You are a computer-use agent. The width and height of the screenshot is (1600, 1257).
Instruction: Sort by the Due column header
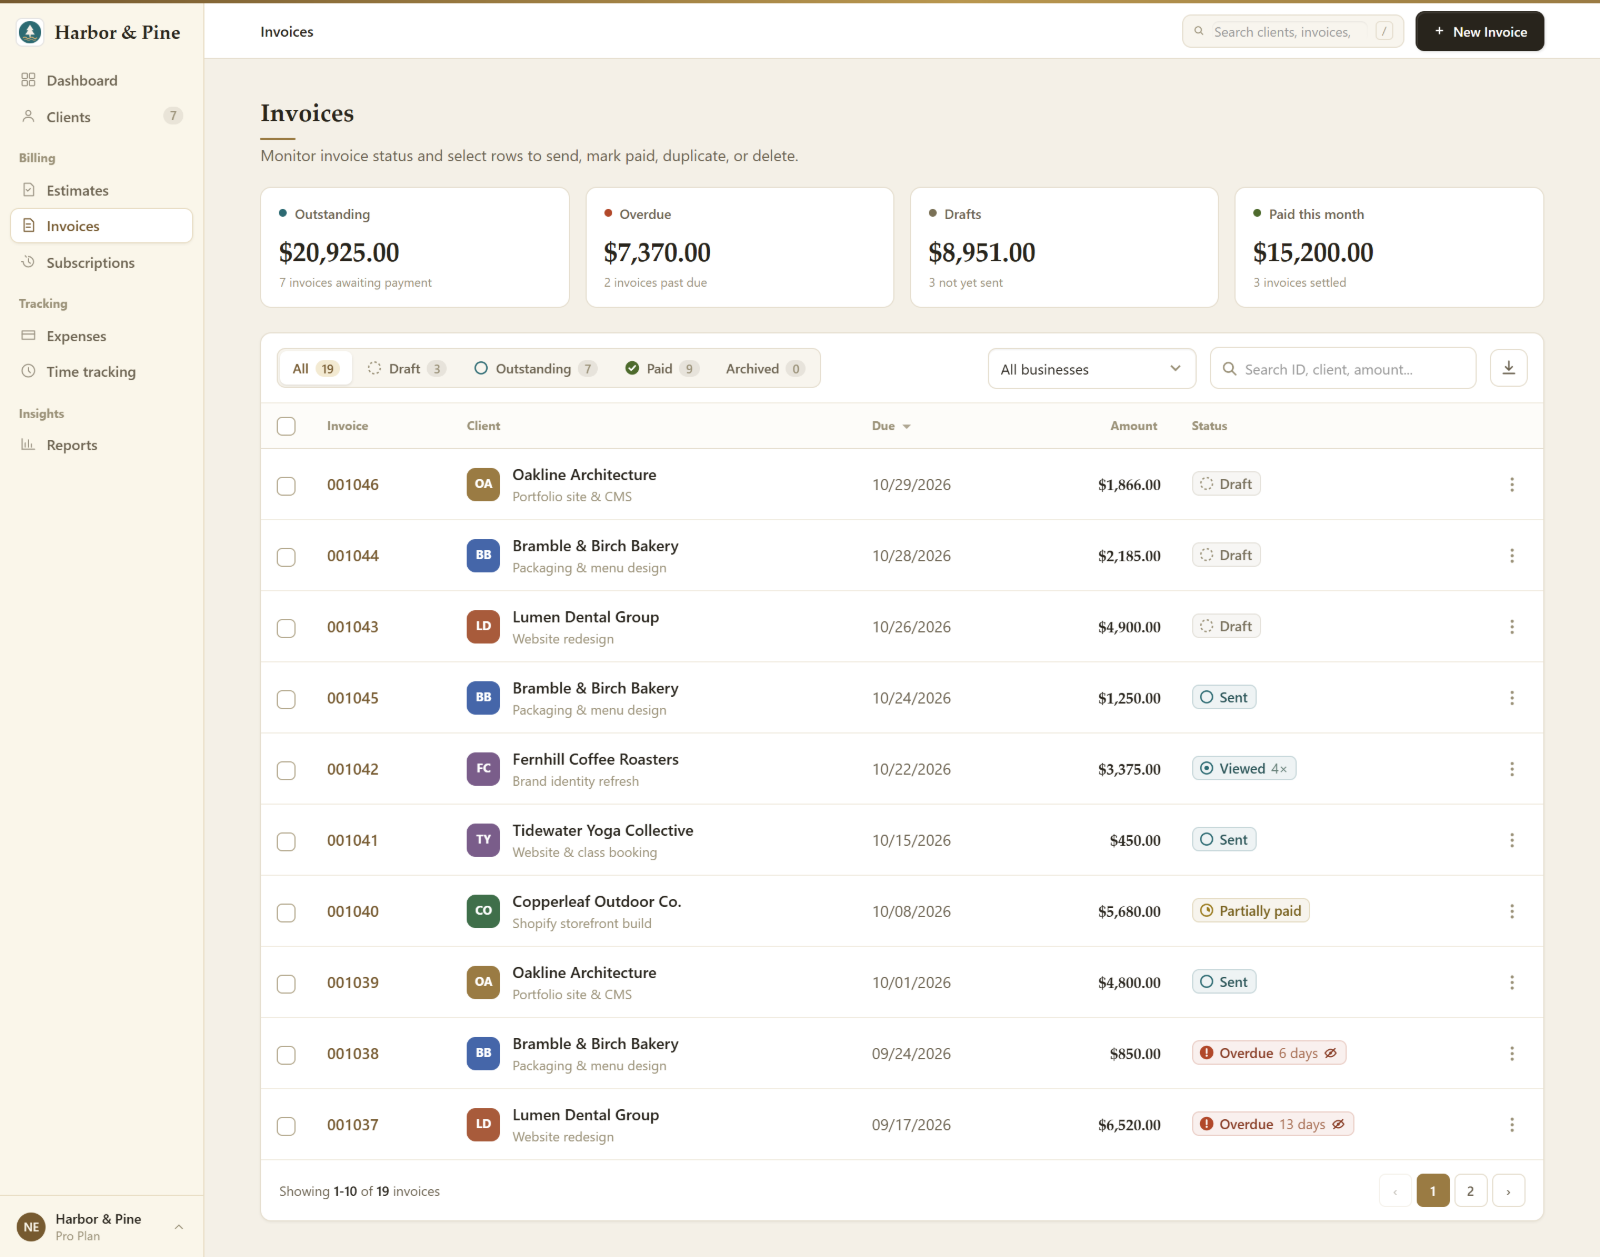(891, 426)
